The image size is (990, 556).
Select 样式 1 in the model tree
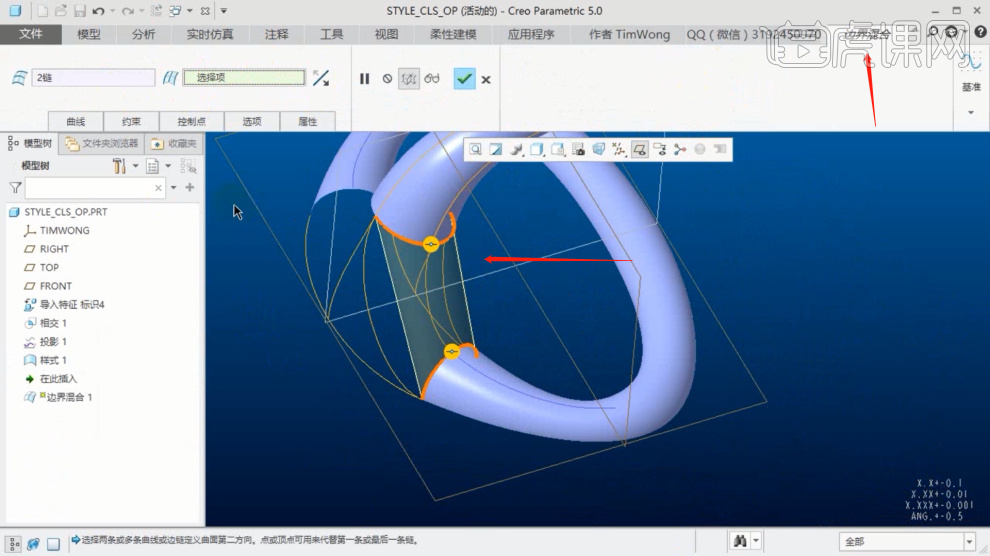(x=53, y=360)
